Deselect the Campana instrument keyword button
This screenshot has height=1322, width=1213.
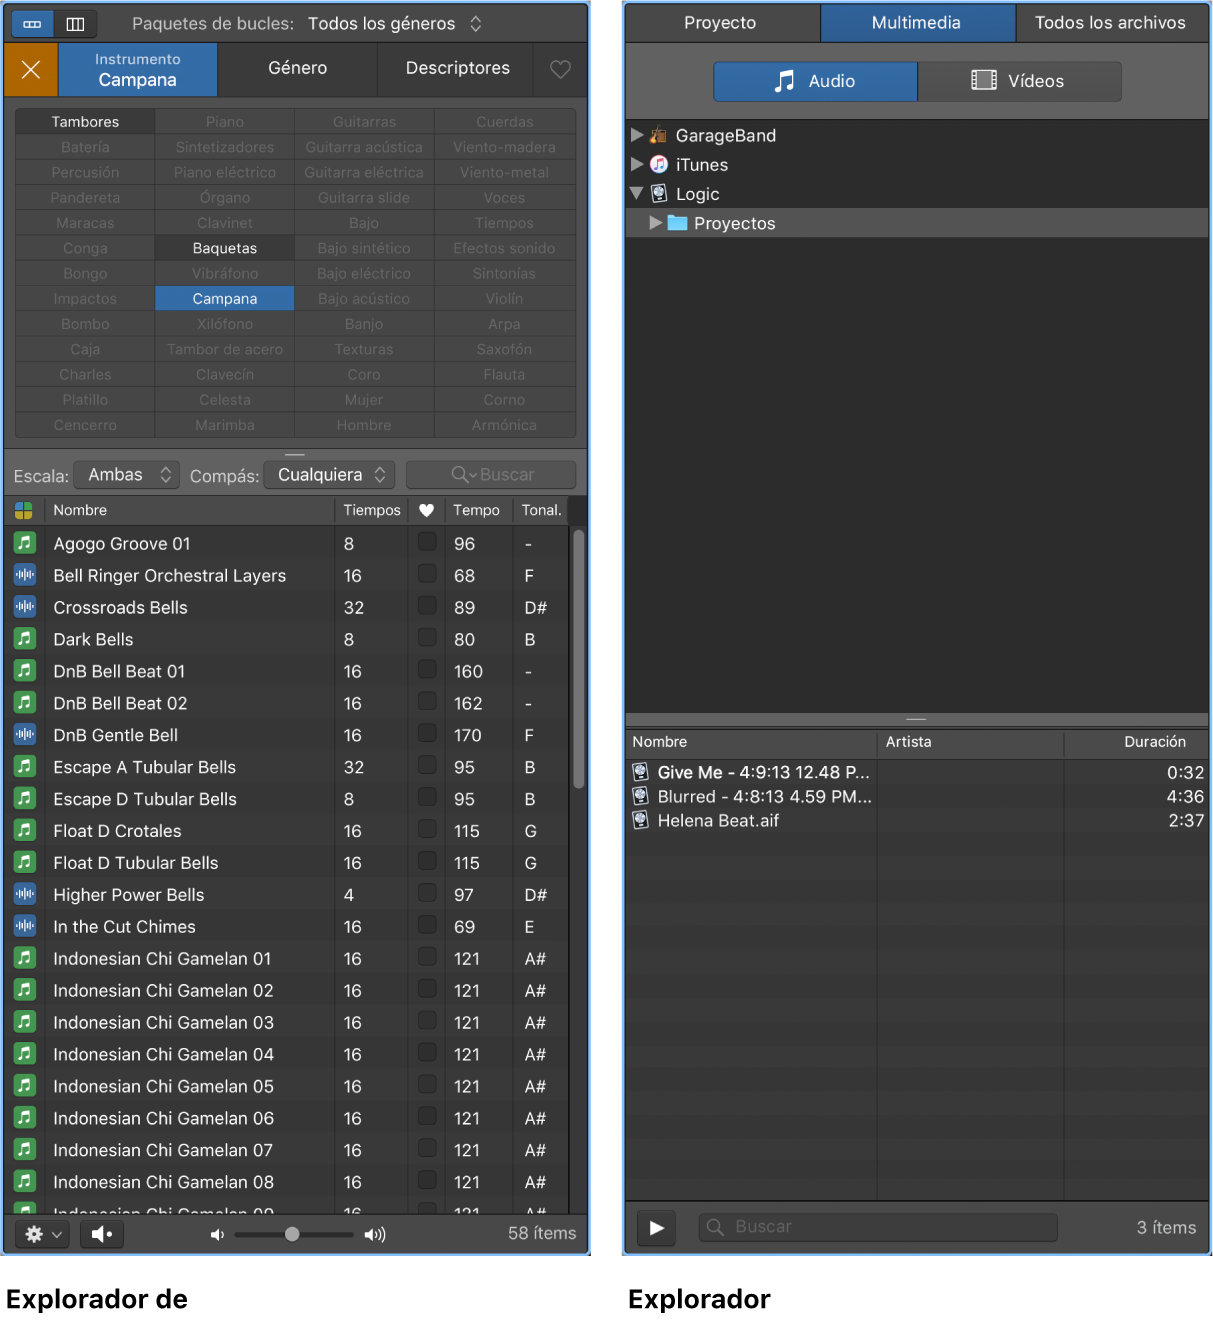225,298
